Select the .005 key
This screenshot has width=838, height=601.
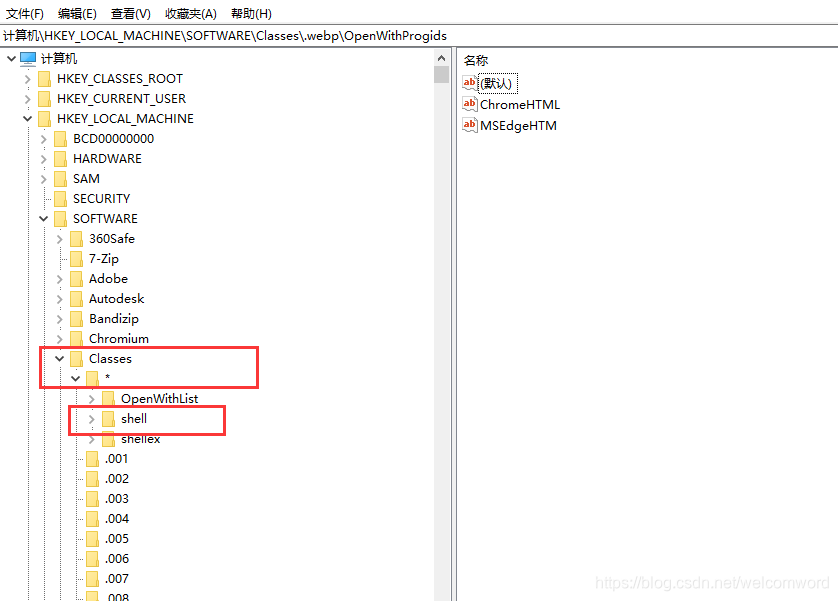(x=117, y=538)
